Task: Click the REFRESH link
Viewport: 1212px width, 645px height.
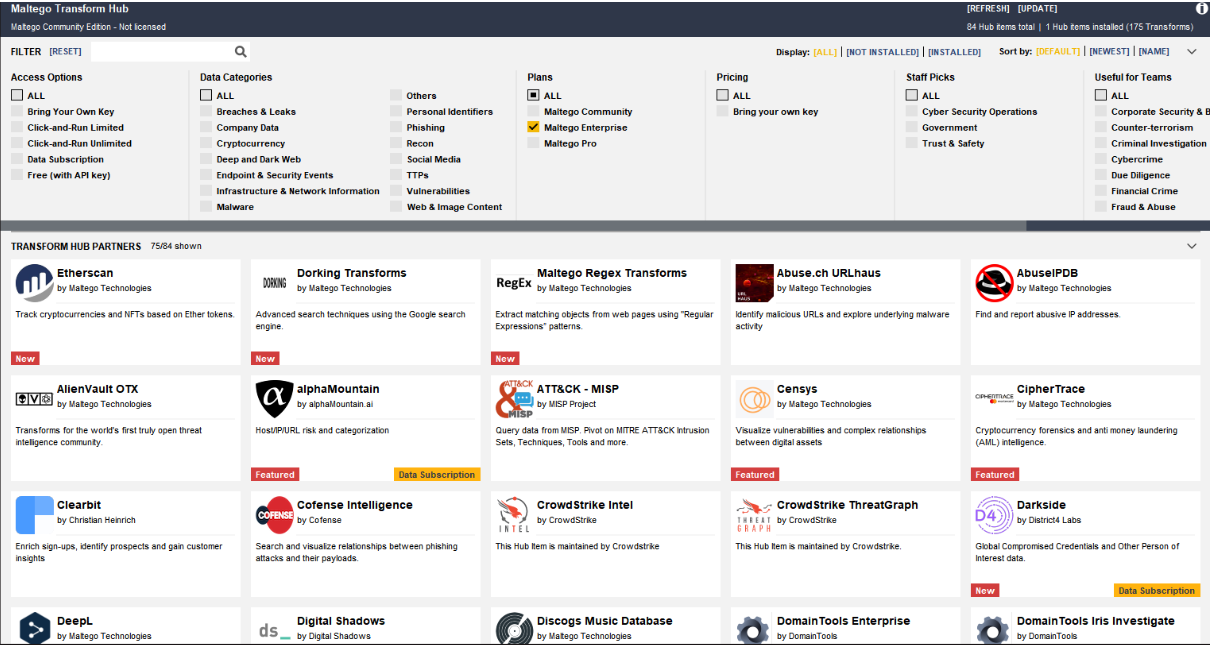Action: click(x=988, y=9)
